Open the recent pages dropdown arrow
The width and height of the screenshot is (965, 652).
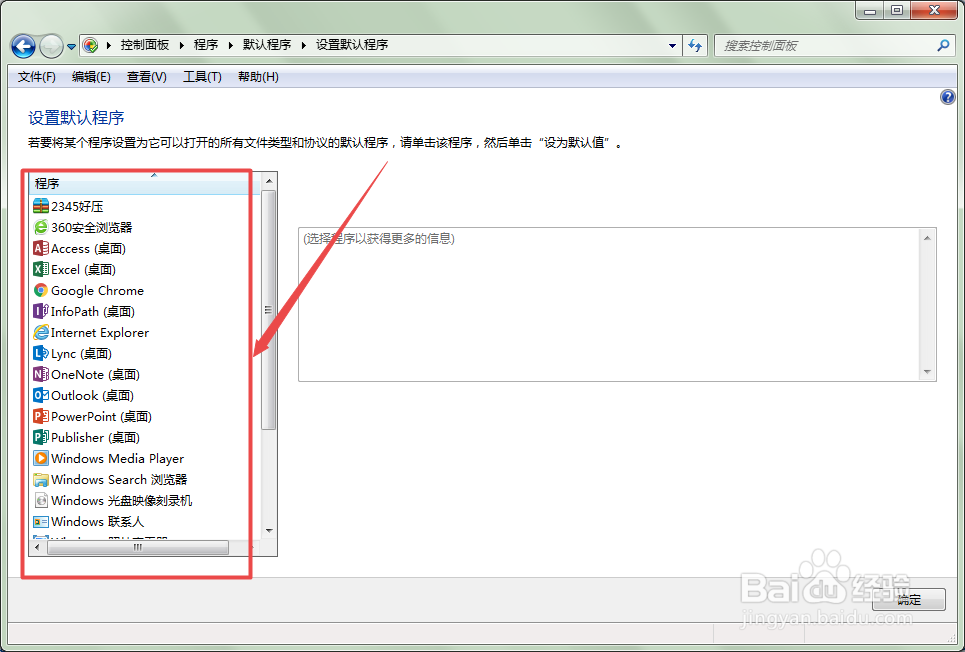pyautogui.click(x=71, y=46)
